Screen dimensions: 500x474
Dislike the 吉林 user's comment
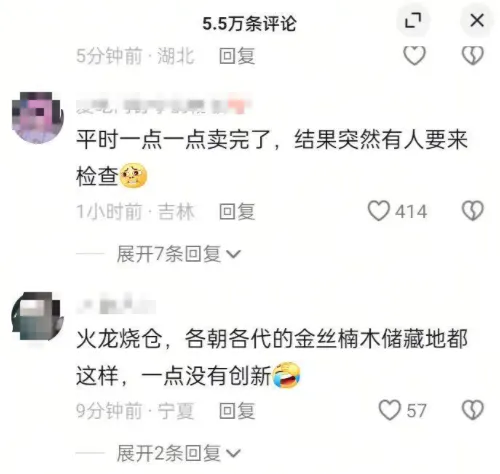472,211
